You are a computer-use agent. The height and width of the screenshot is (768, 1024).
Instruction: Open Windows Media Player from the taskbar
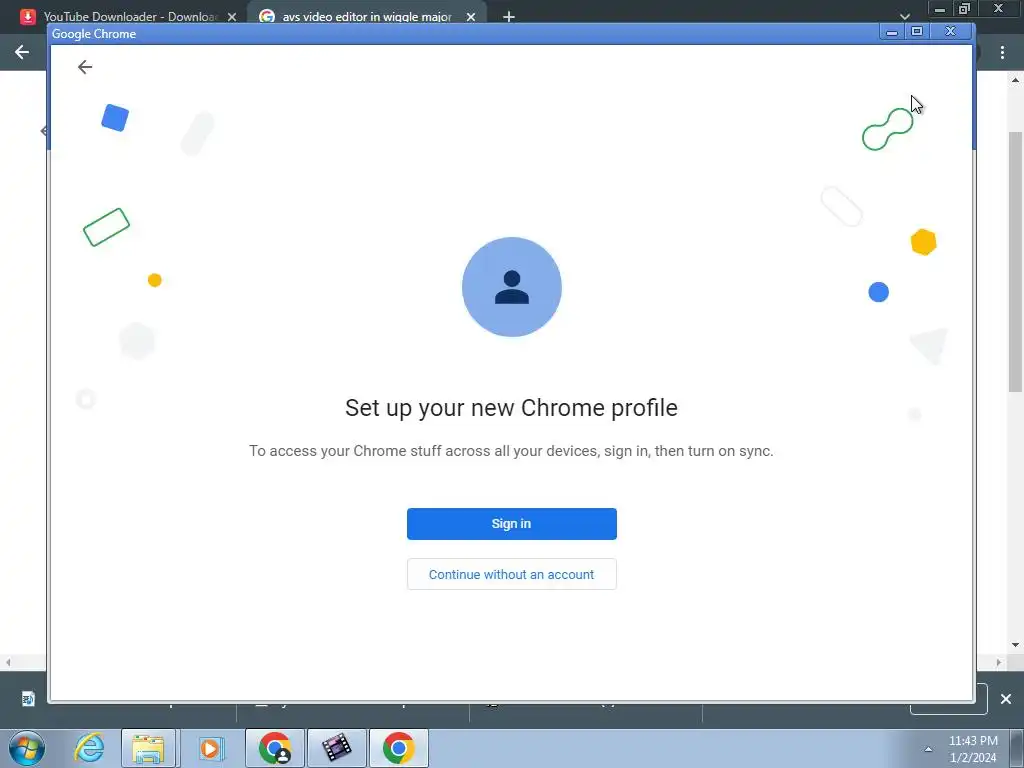pyautogui.click(x=211, y=748)
